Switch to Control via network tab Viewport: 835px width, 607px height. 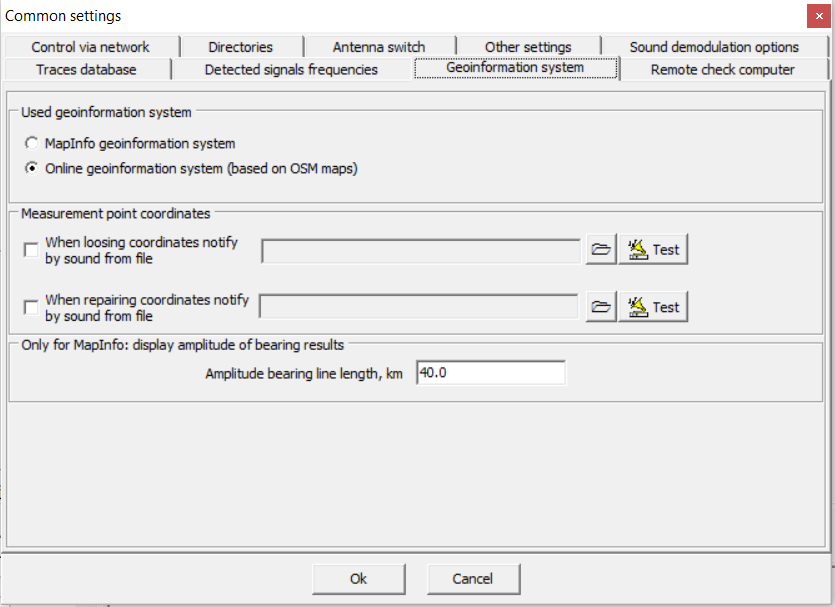(90, 47)
